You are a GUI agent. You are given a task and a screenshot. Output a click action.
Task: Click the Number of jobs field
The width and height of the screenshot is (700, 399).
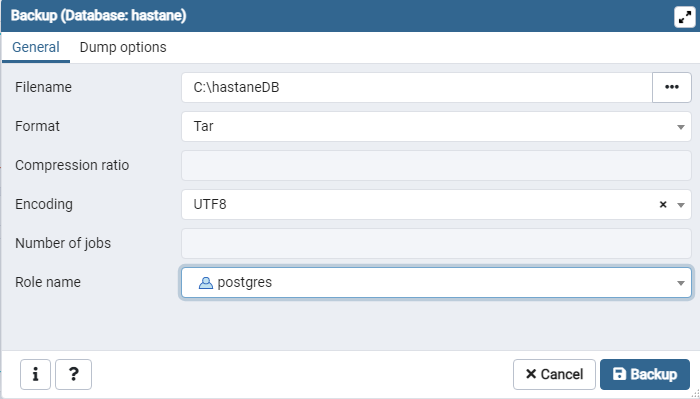click(436, 244)
